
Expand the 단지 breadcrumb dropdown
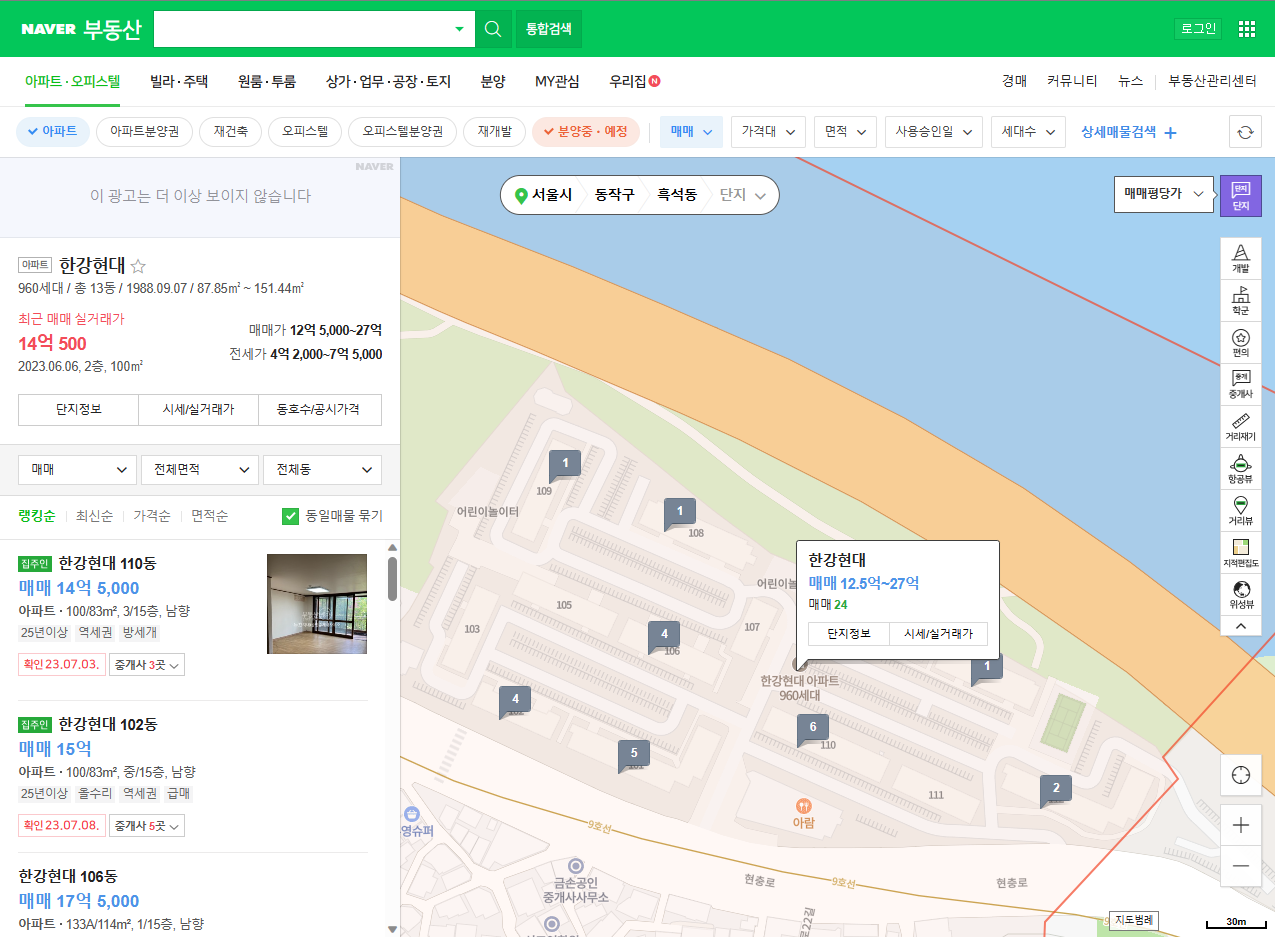pyautogui.click(x=743, y=195)
